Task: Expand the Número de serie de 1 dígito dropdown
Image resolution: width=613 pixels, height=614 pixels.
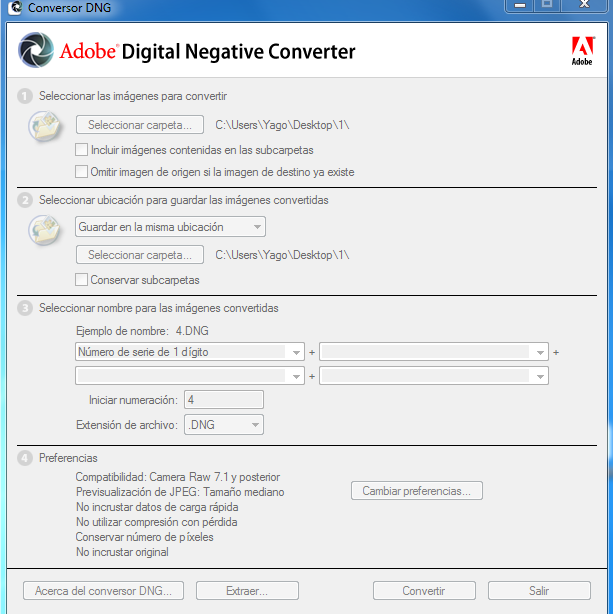Action: (190, 352)
